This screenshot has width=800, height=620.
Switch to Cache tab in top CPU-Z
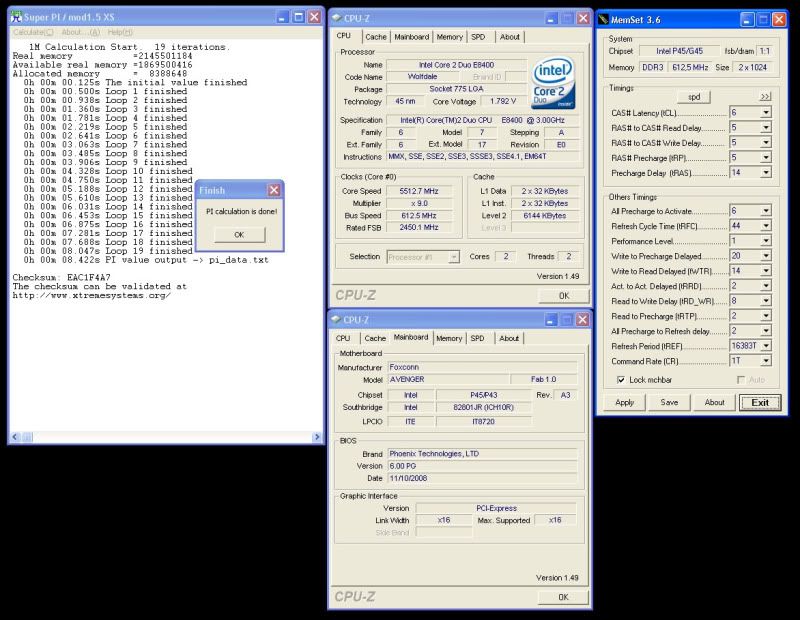pos(376,37)
